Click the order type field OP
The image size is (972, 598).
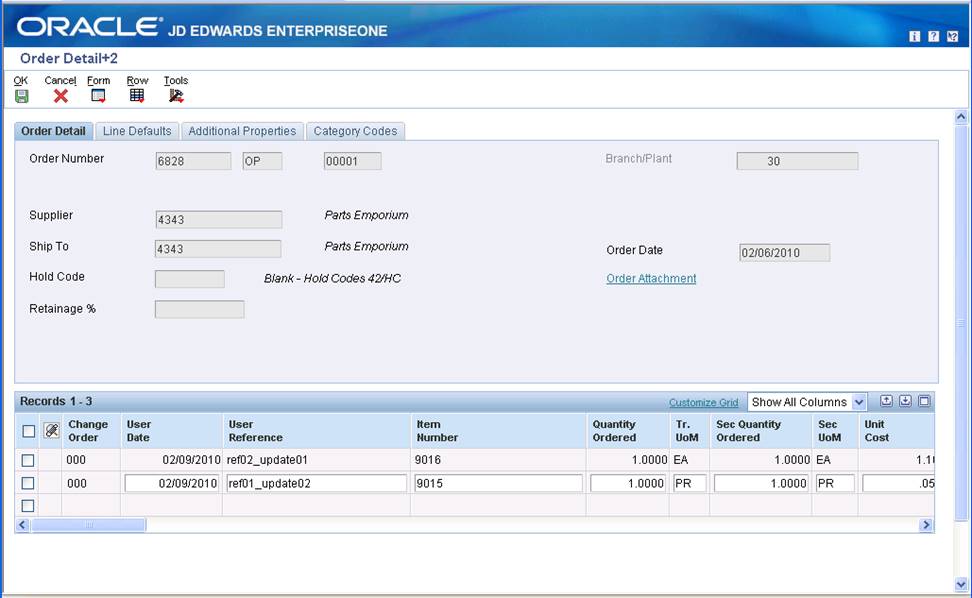tap(262, 161)
